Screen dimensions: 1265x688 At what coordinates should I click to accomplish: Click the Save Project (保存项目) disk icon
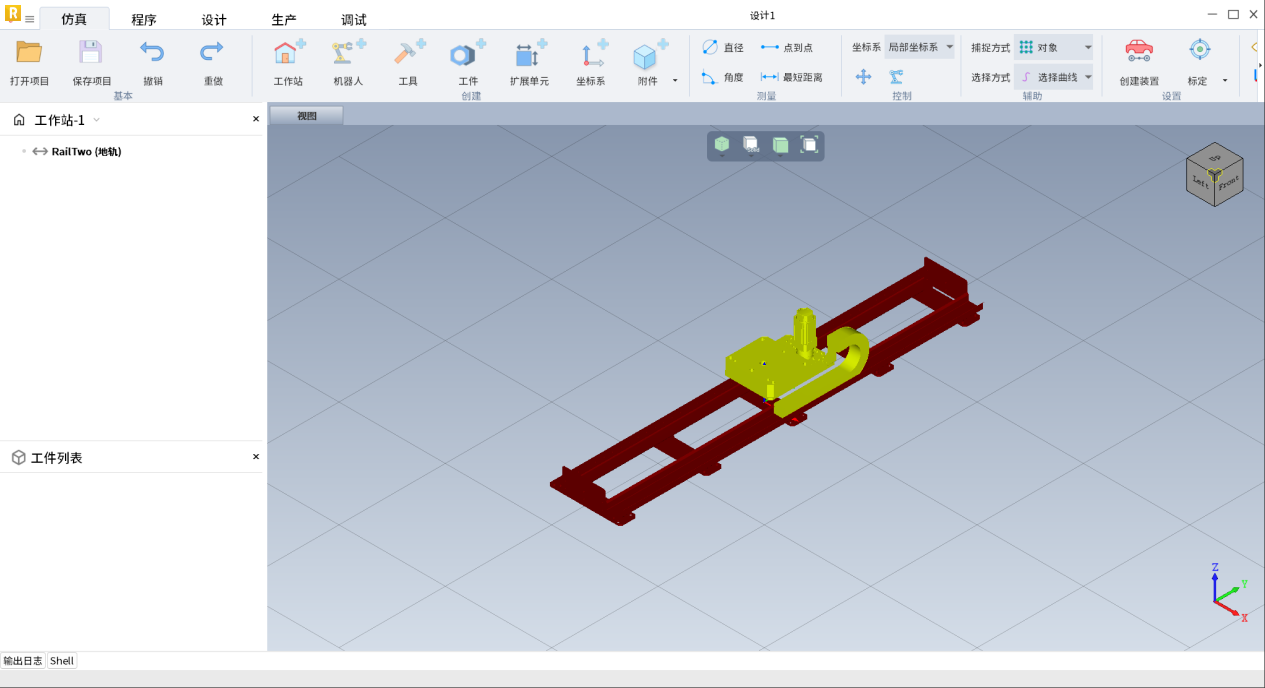pyautogui.click(x=91, y=53)
